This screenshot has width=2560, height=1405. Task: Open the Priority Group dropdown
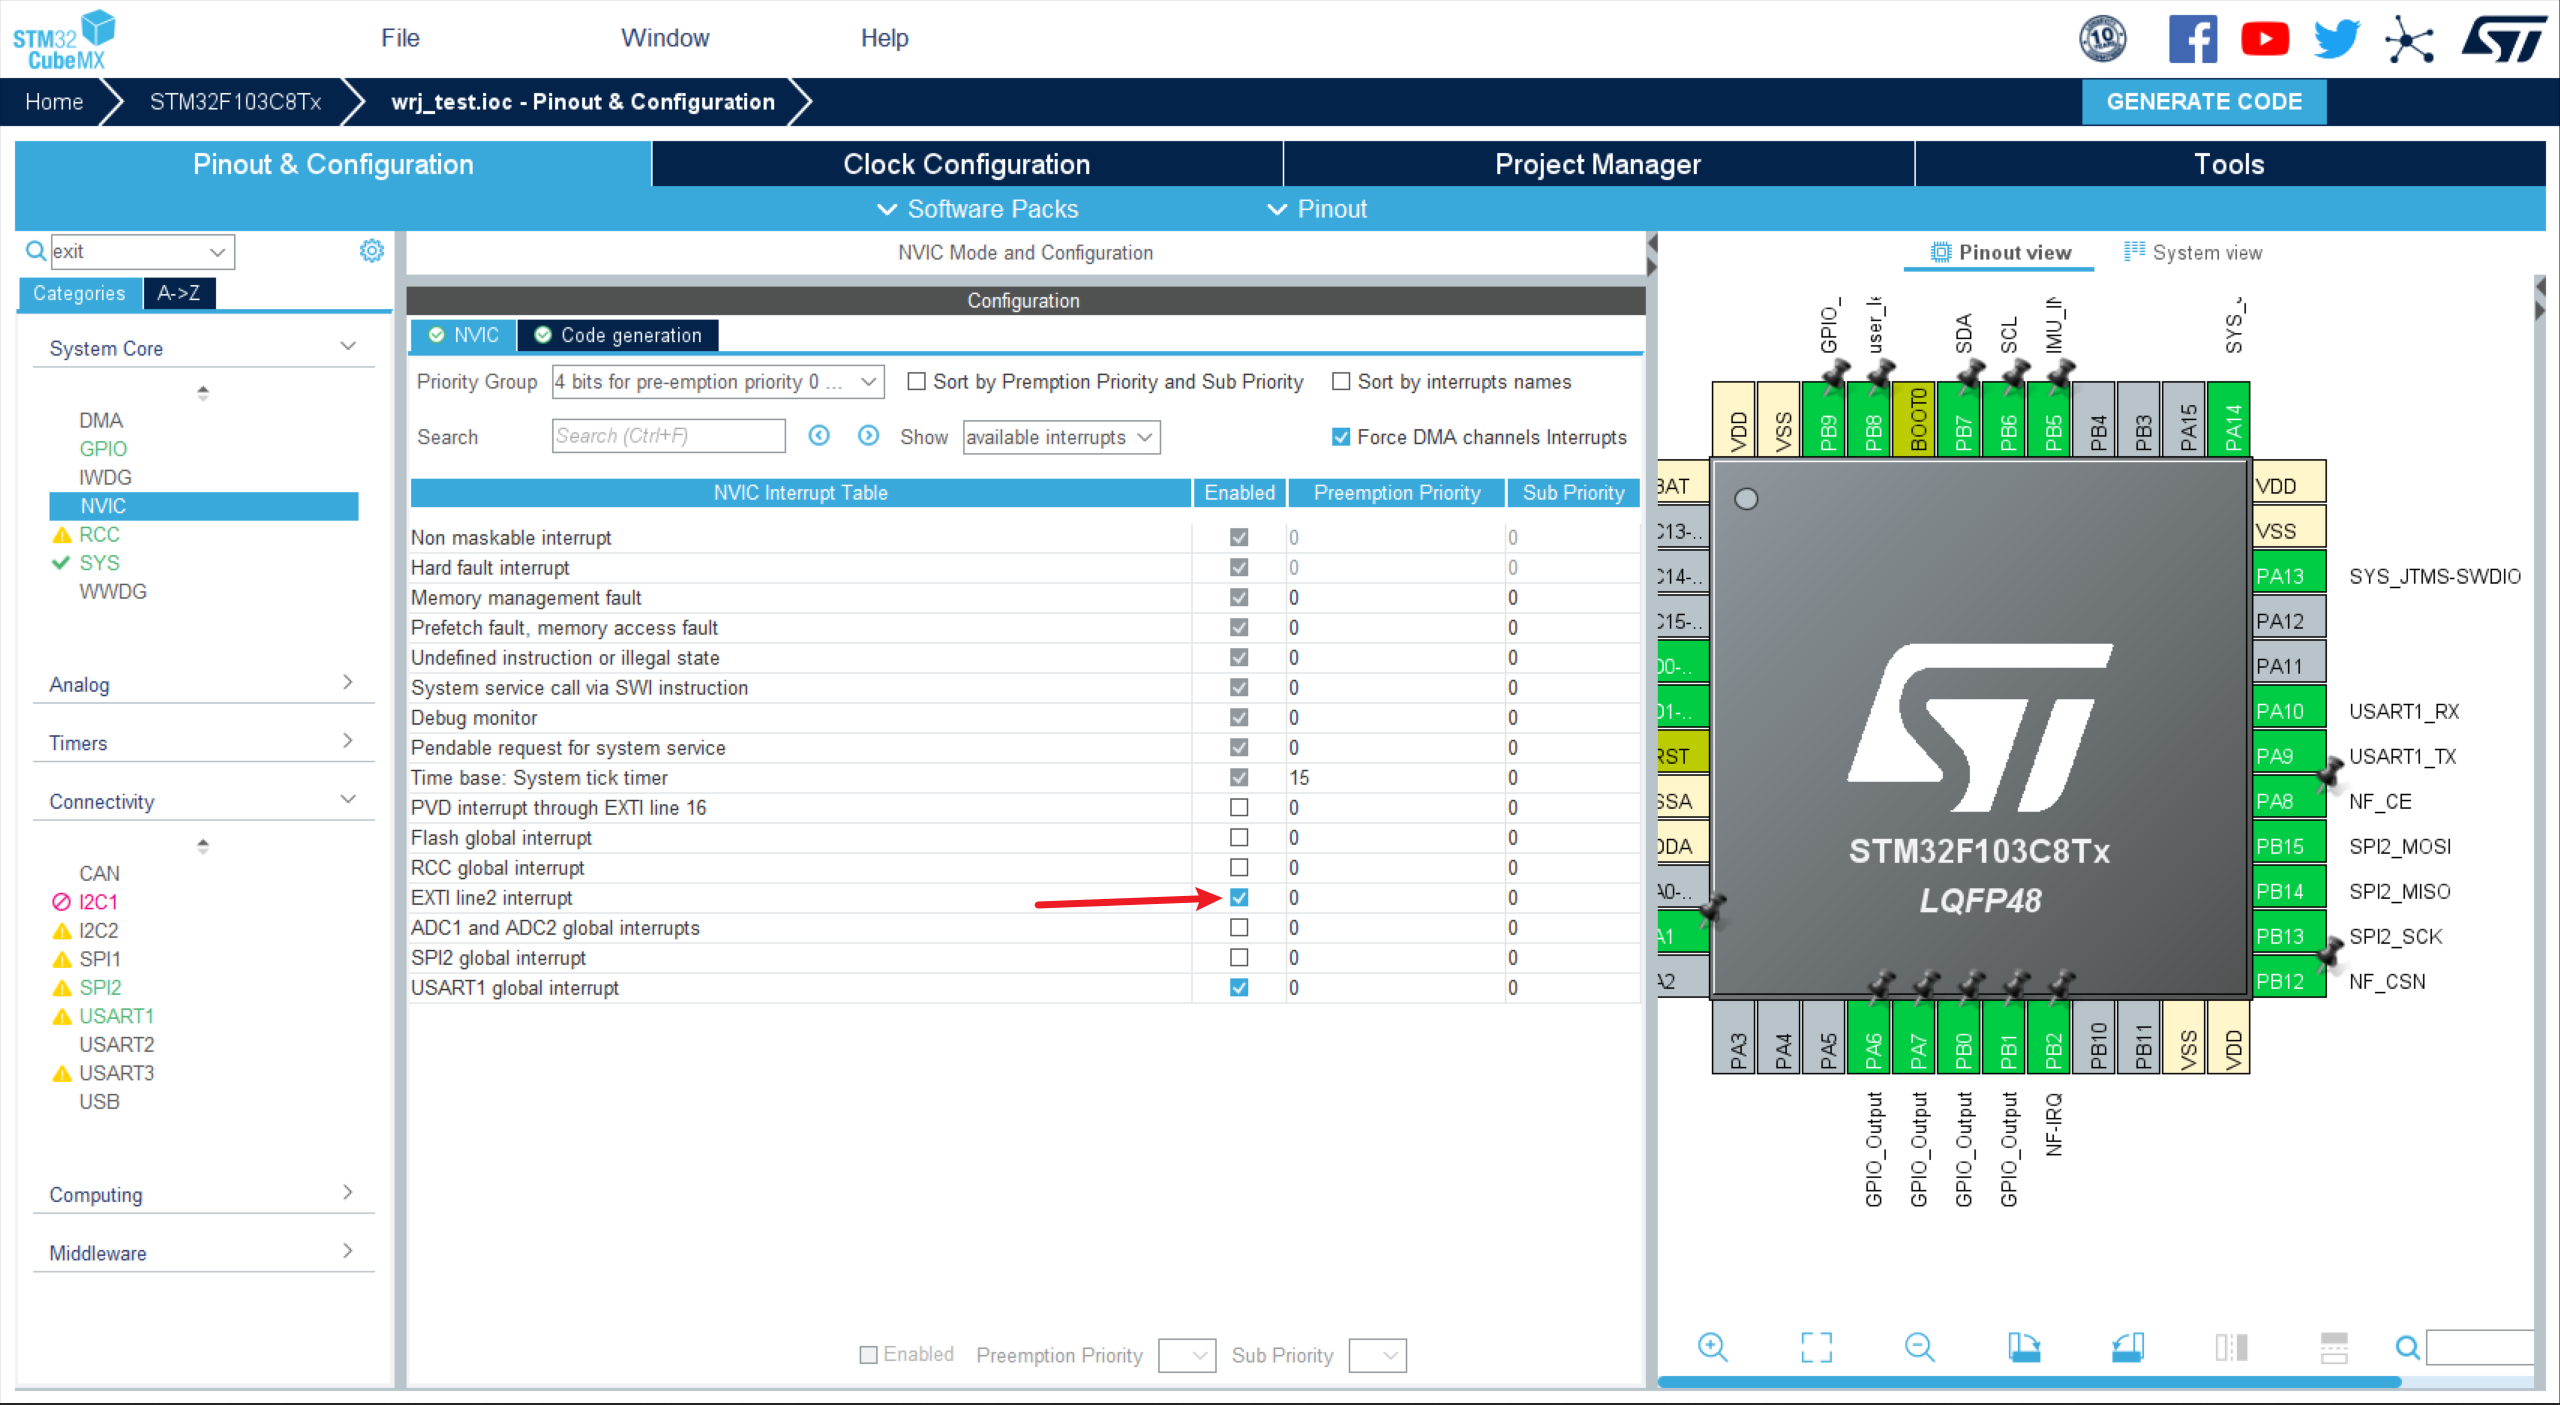click(x=717, y=381)
